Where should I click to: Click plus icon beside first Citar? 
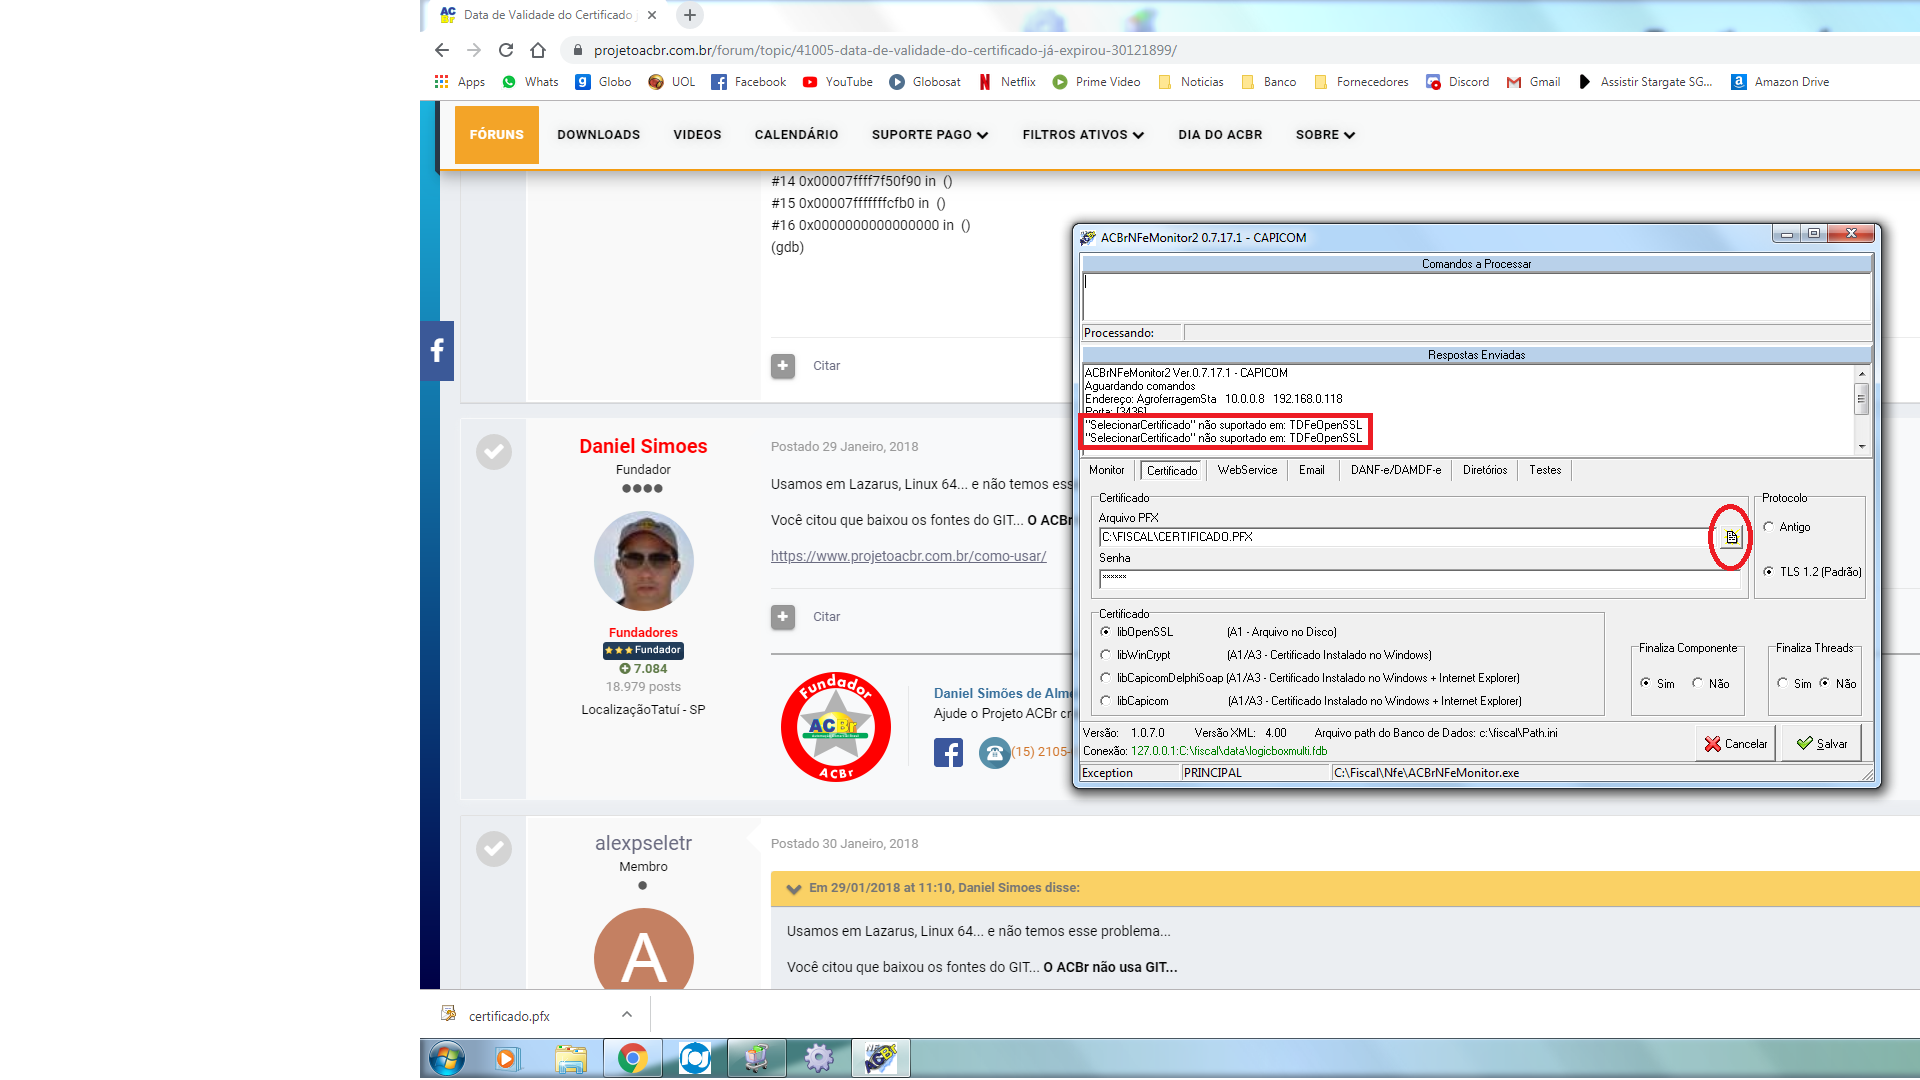(x=783, y=366)
